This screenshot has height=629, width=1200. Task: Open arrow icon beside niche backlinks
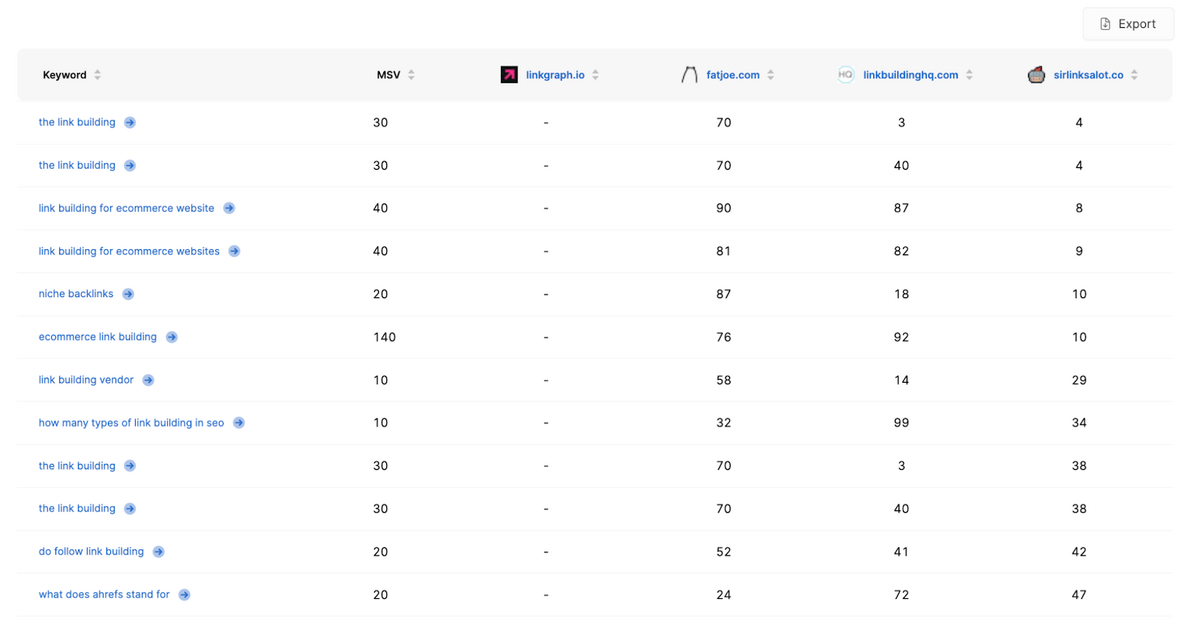[x=128, y=294]
